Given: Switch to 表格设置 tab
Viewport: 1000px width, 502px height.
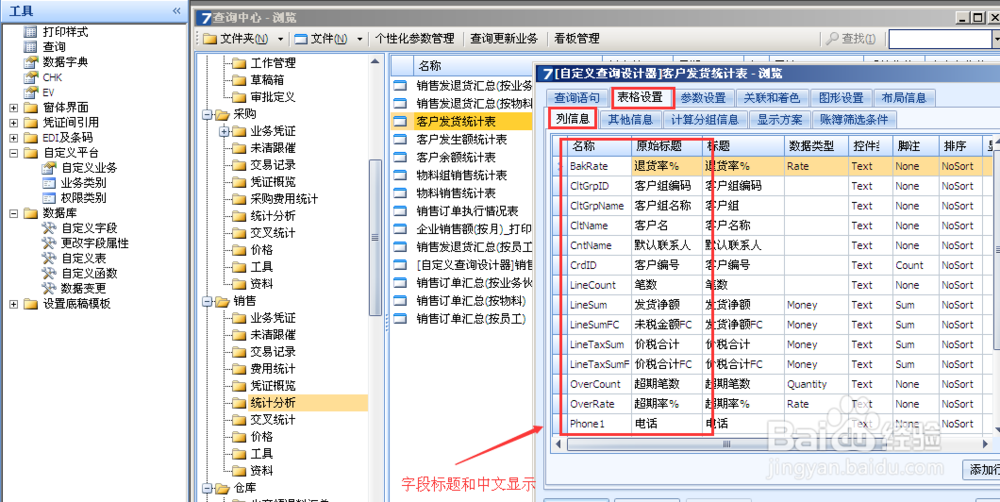Looking at the screenshot, I should [x=642, y=98].
